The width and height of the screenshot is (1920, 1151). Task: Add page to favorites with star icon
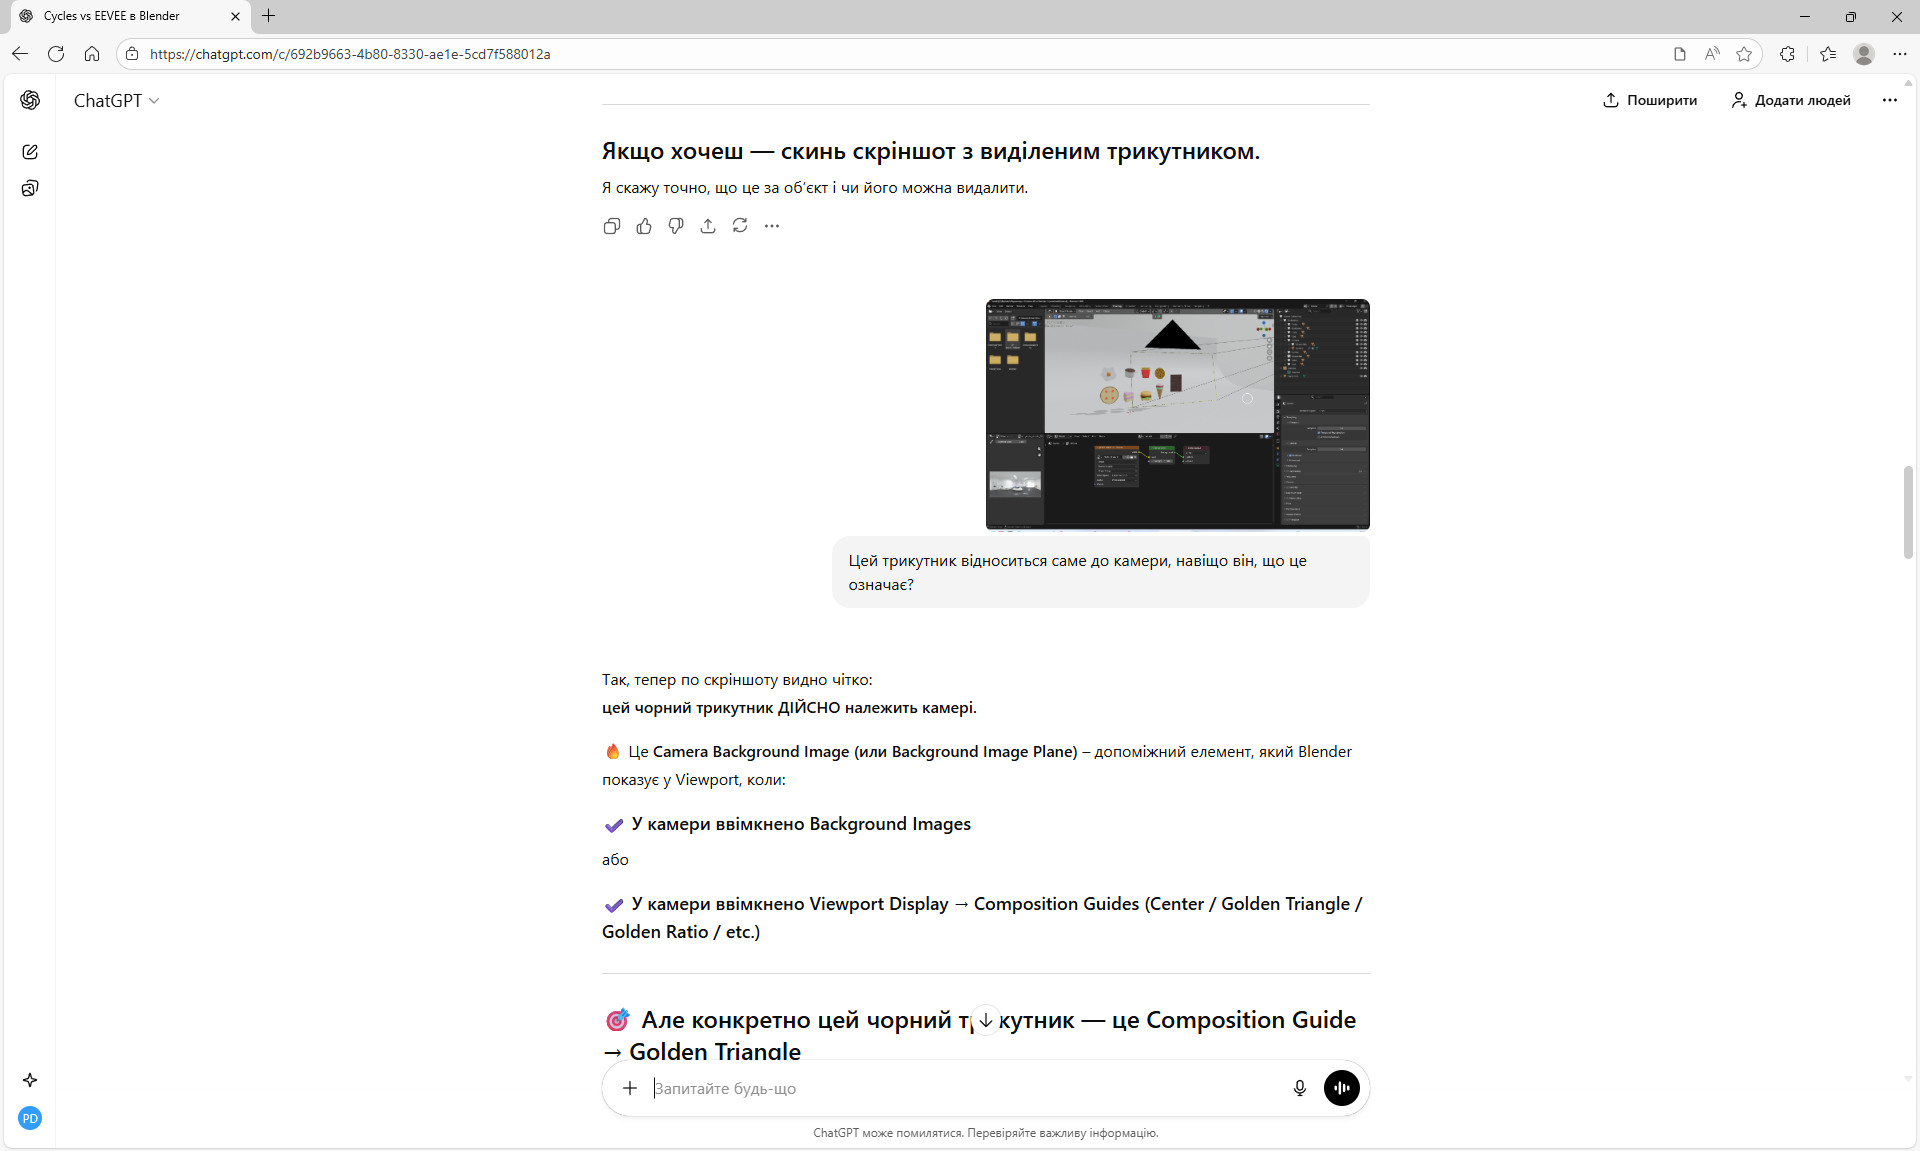[1744, 54]
